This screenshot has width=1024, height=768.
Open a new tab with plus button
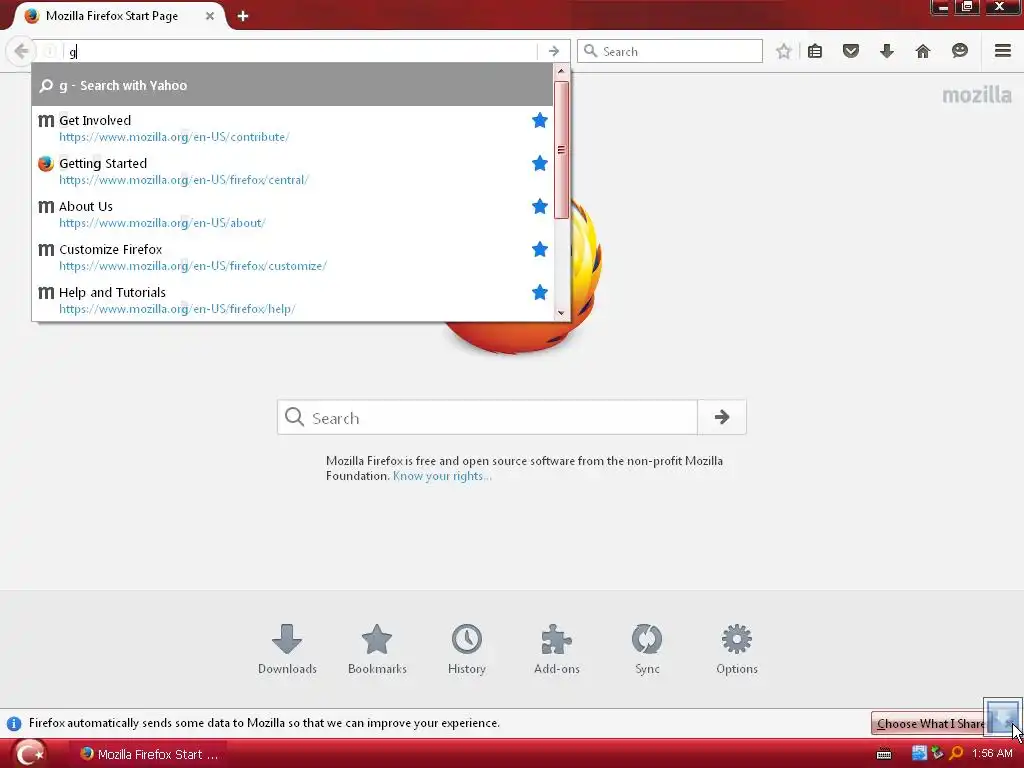[x=243, y=16]
